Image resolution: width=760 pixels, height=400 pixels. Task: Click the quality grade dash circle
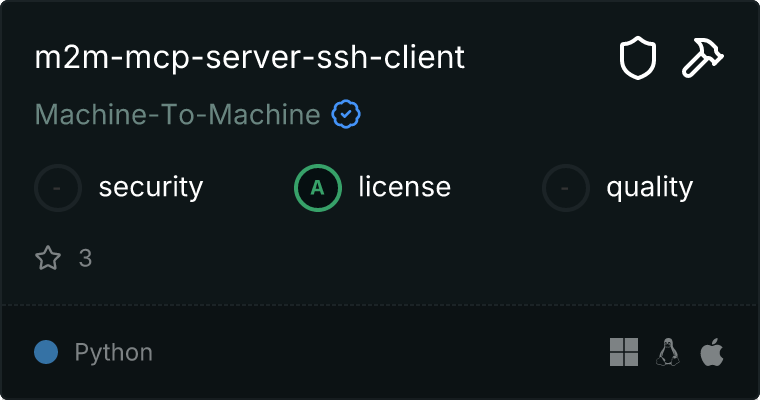point(566,187)
